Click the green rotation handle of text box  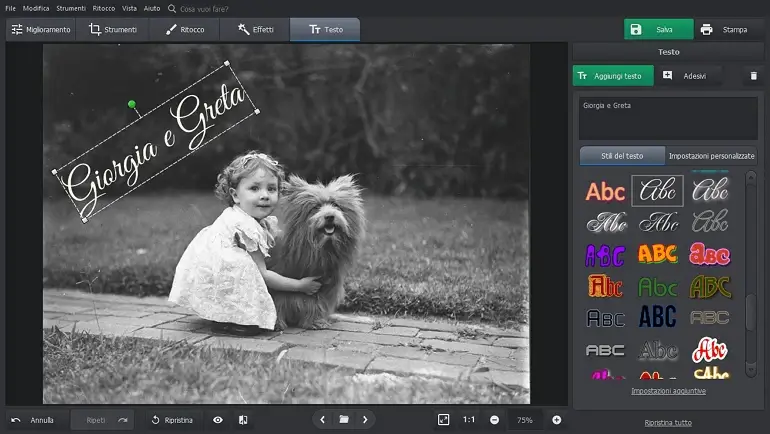[132, 104]
